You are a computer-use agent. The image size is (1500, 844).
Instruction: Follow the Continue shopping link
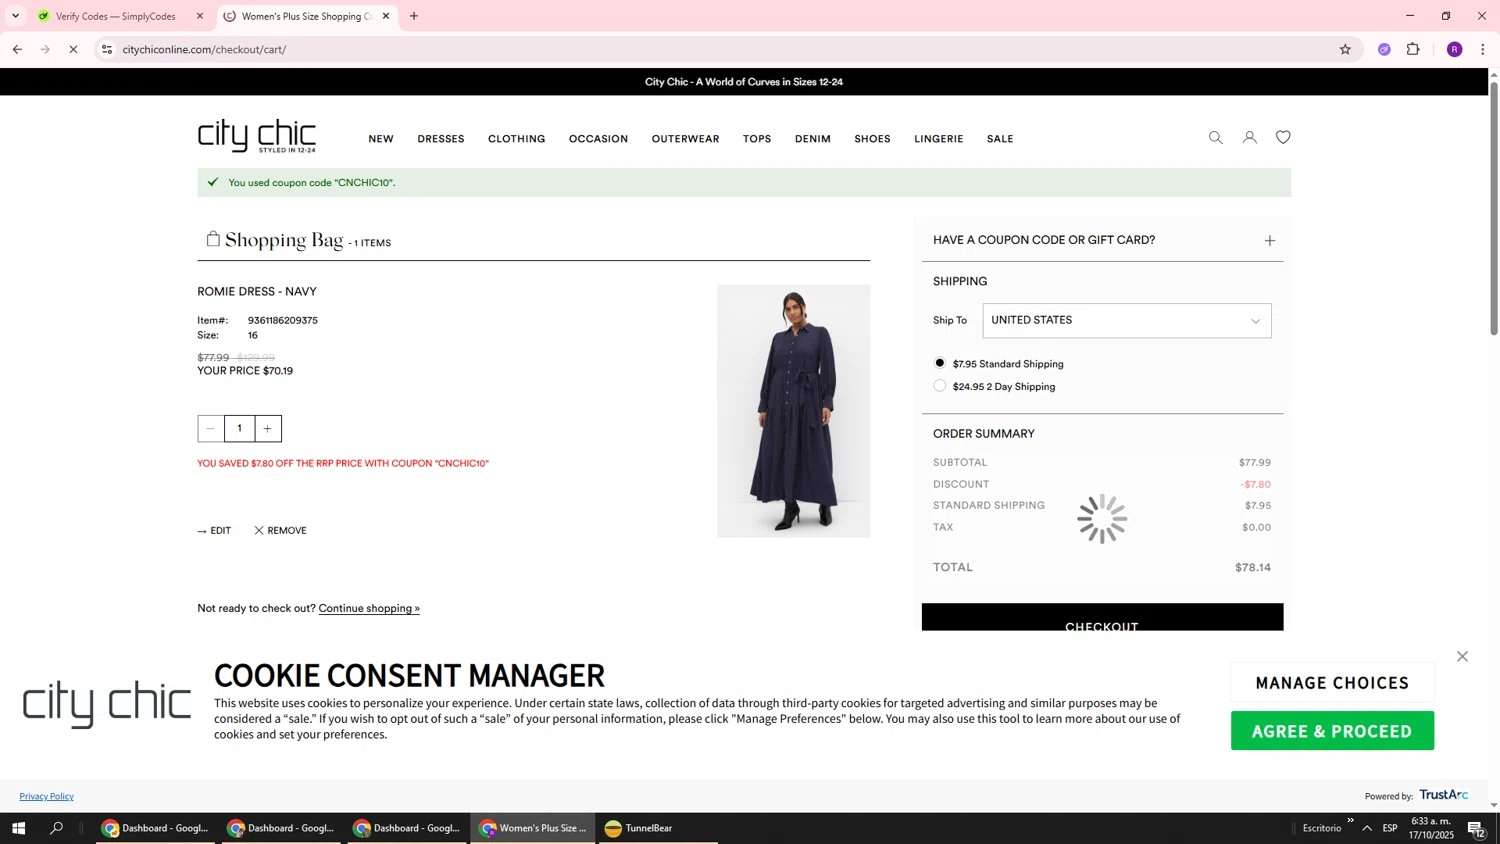tap(369, 609)
